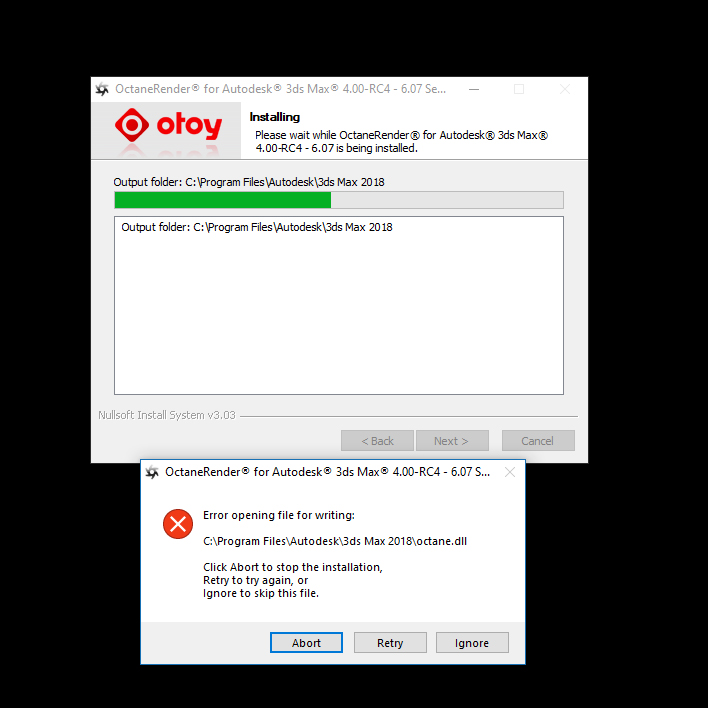Click the disabled maximize button of installer
This screenshot has width=708, height=708.
519,89
